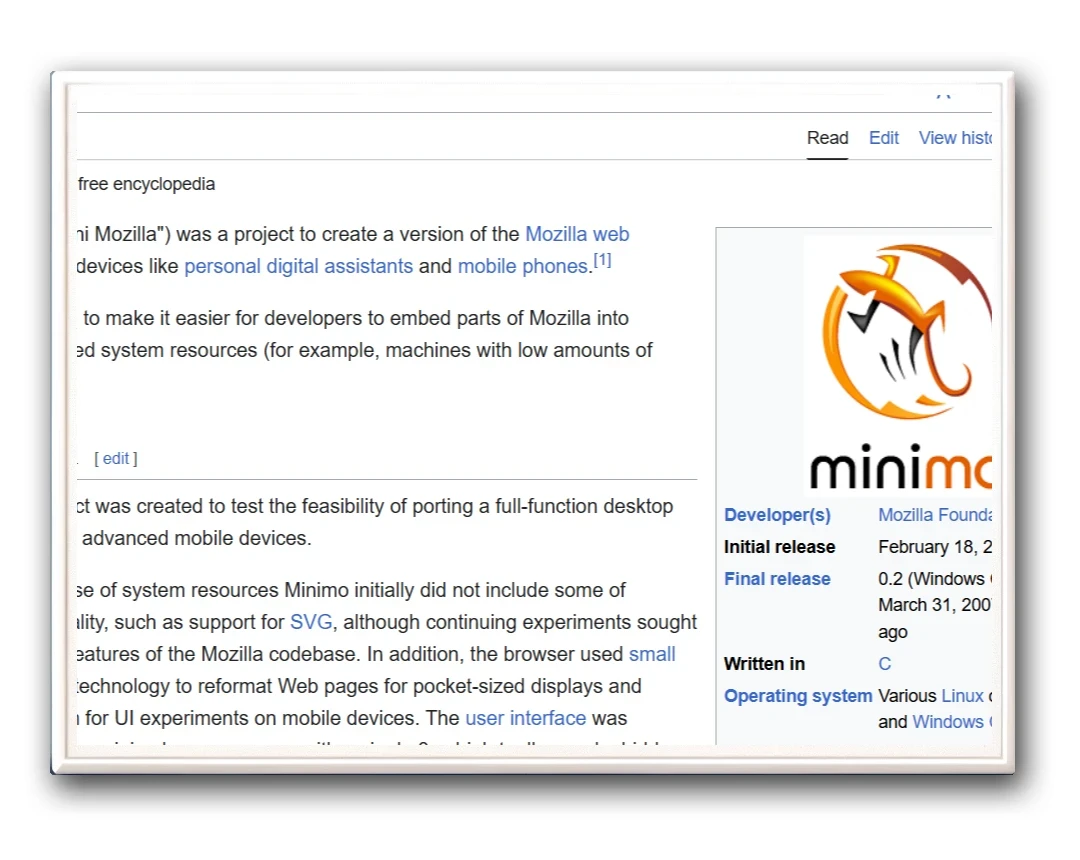Follow the Linux link in infobox
1080x860 pixels.
click(962, 696)
